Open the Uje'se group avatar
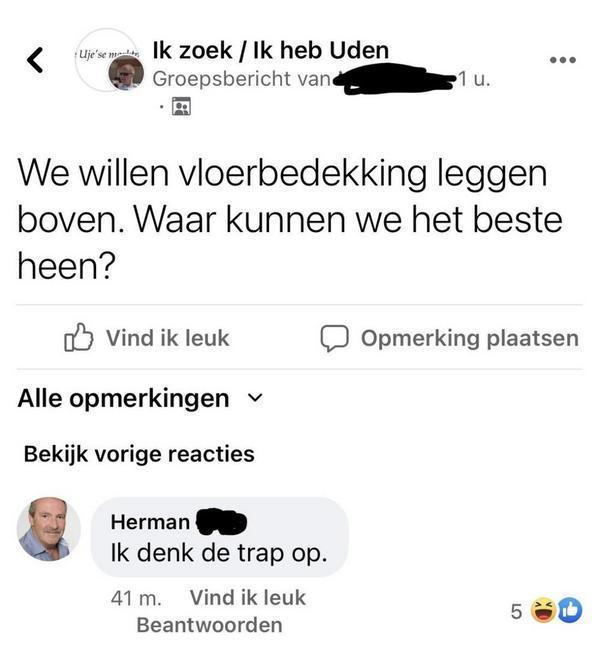This screenshot has width=600, height=653. point(105,58)
